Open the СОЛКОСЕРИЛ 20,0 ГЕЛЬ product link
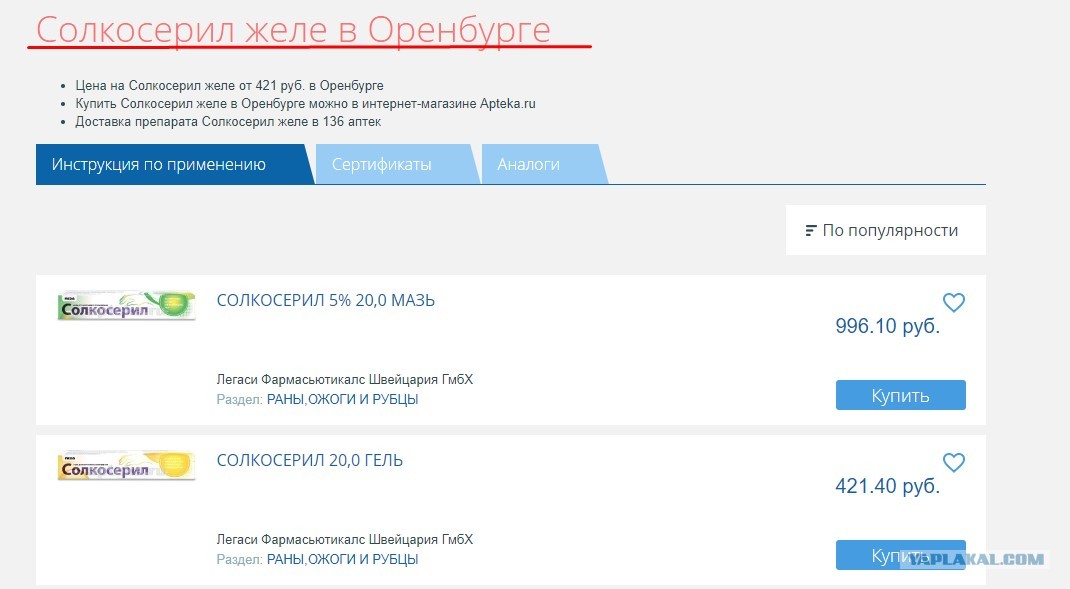Viewport: 1070px width, 589px height. pos(310,461)
